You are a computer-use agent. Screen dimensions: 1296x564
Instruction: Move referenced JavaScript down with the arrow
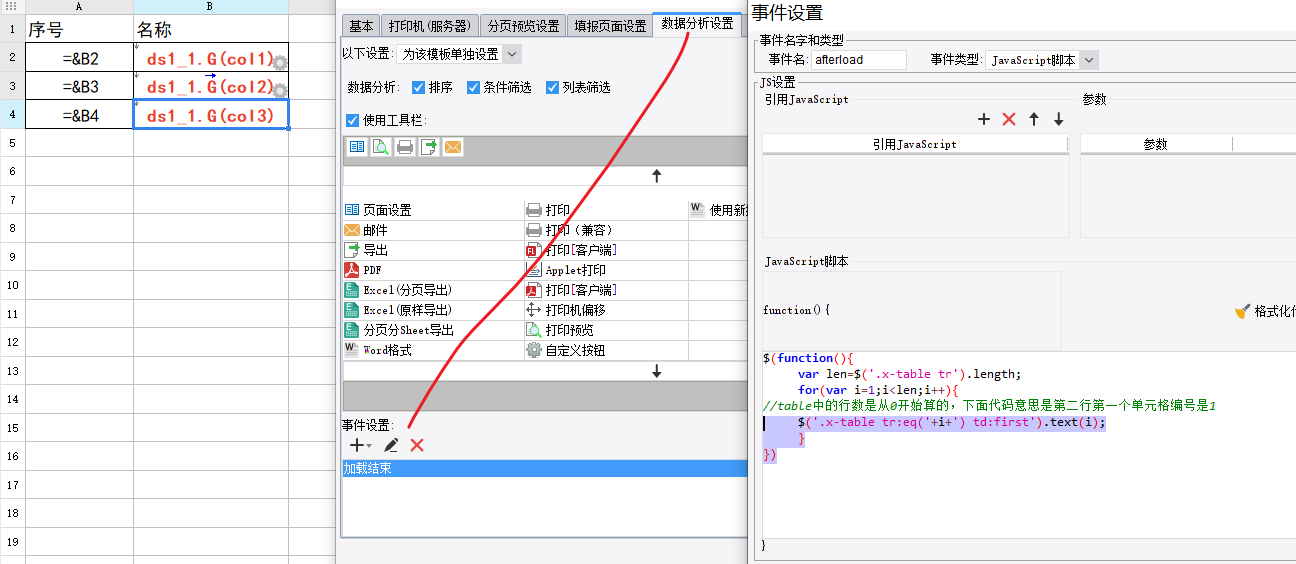pyautogui.click(x=1059, y=119)
